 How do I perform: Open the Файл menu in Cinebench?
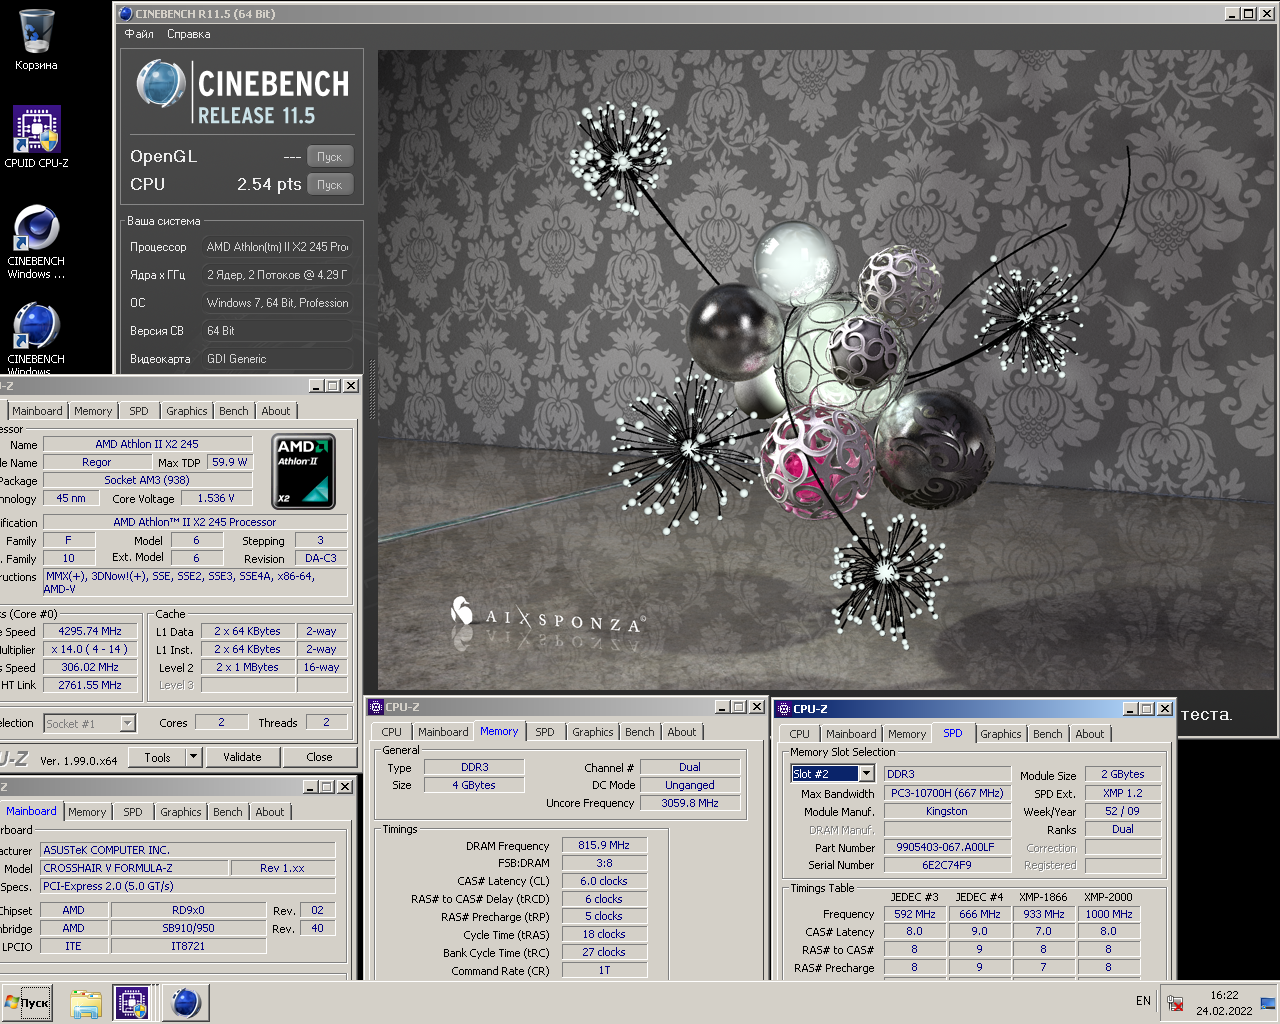(x=139, y=34)
